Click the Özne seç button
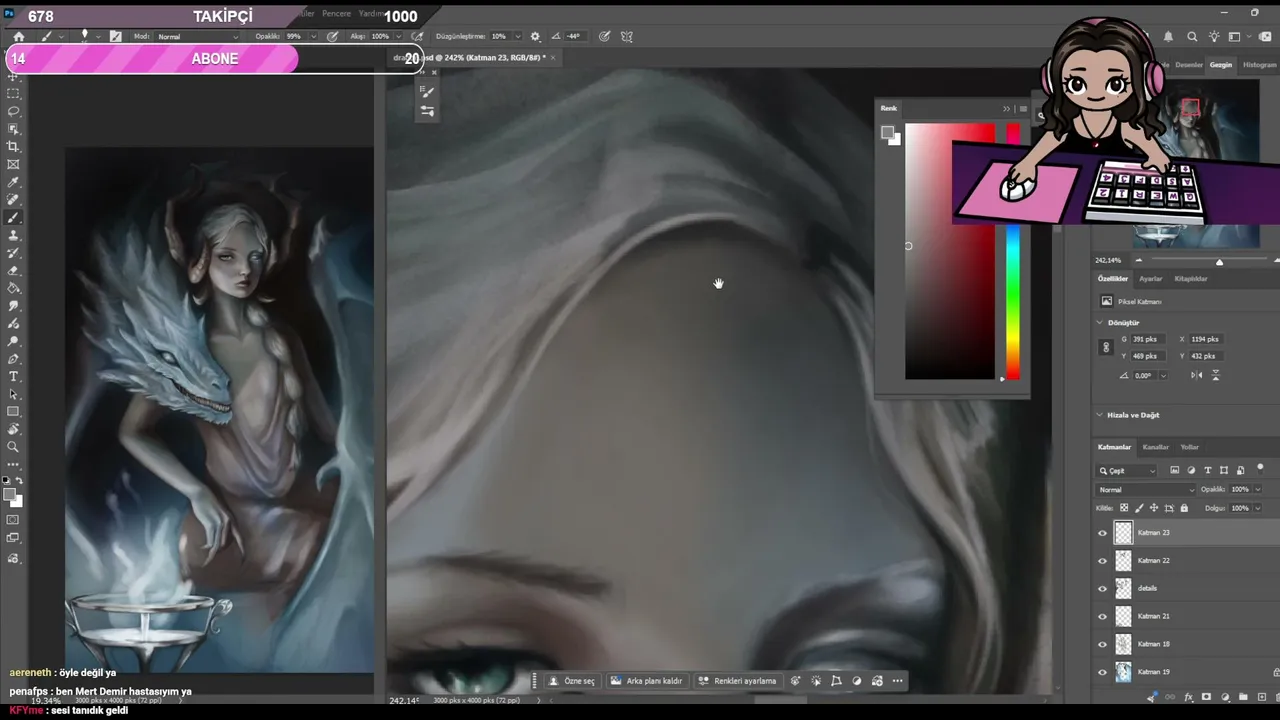 571,681
